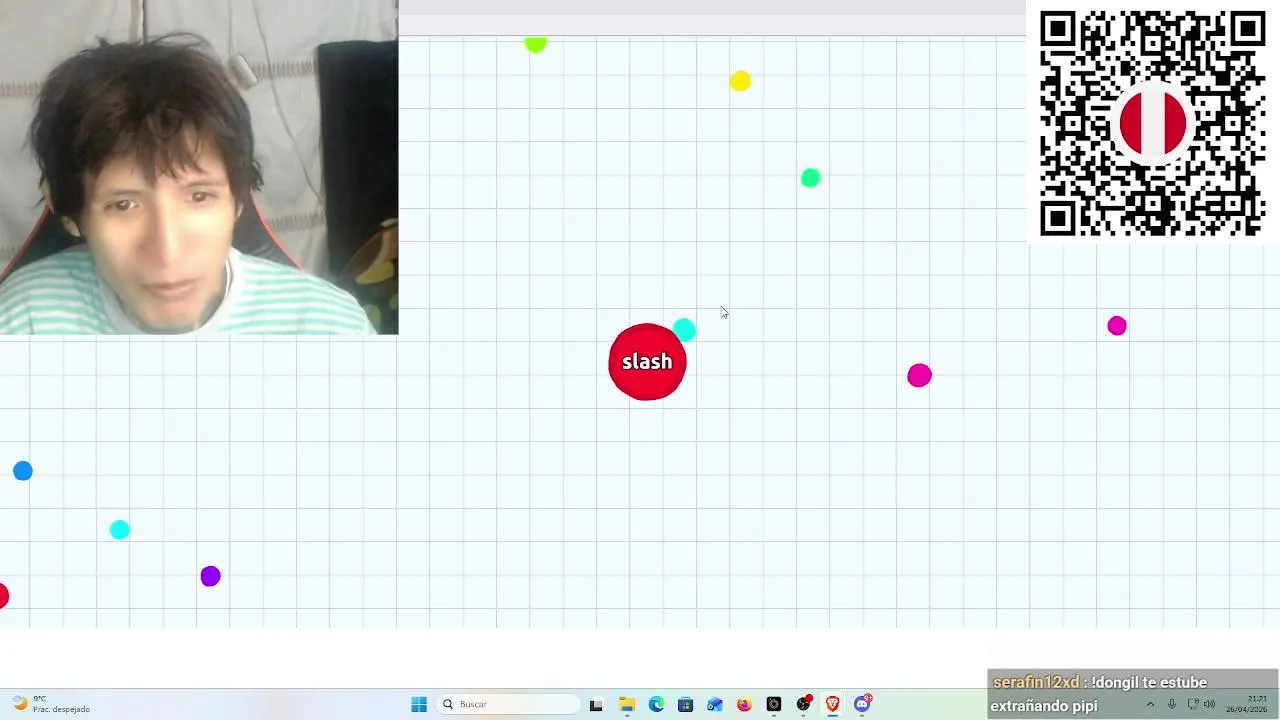This screenshot has height=720, width=1280.
Task: Click the QR code with Peru flag
Action: click(x=1153, y=123)
